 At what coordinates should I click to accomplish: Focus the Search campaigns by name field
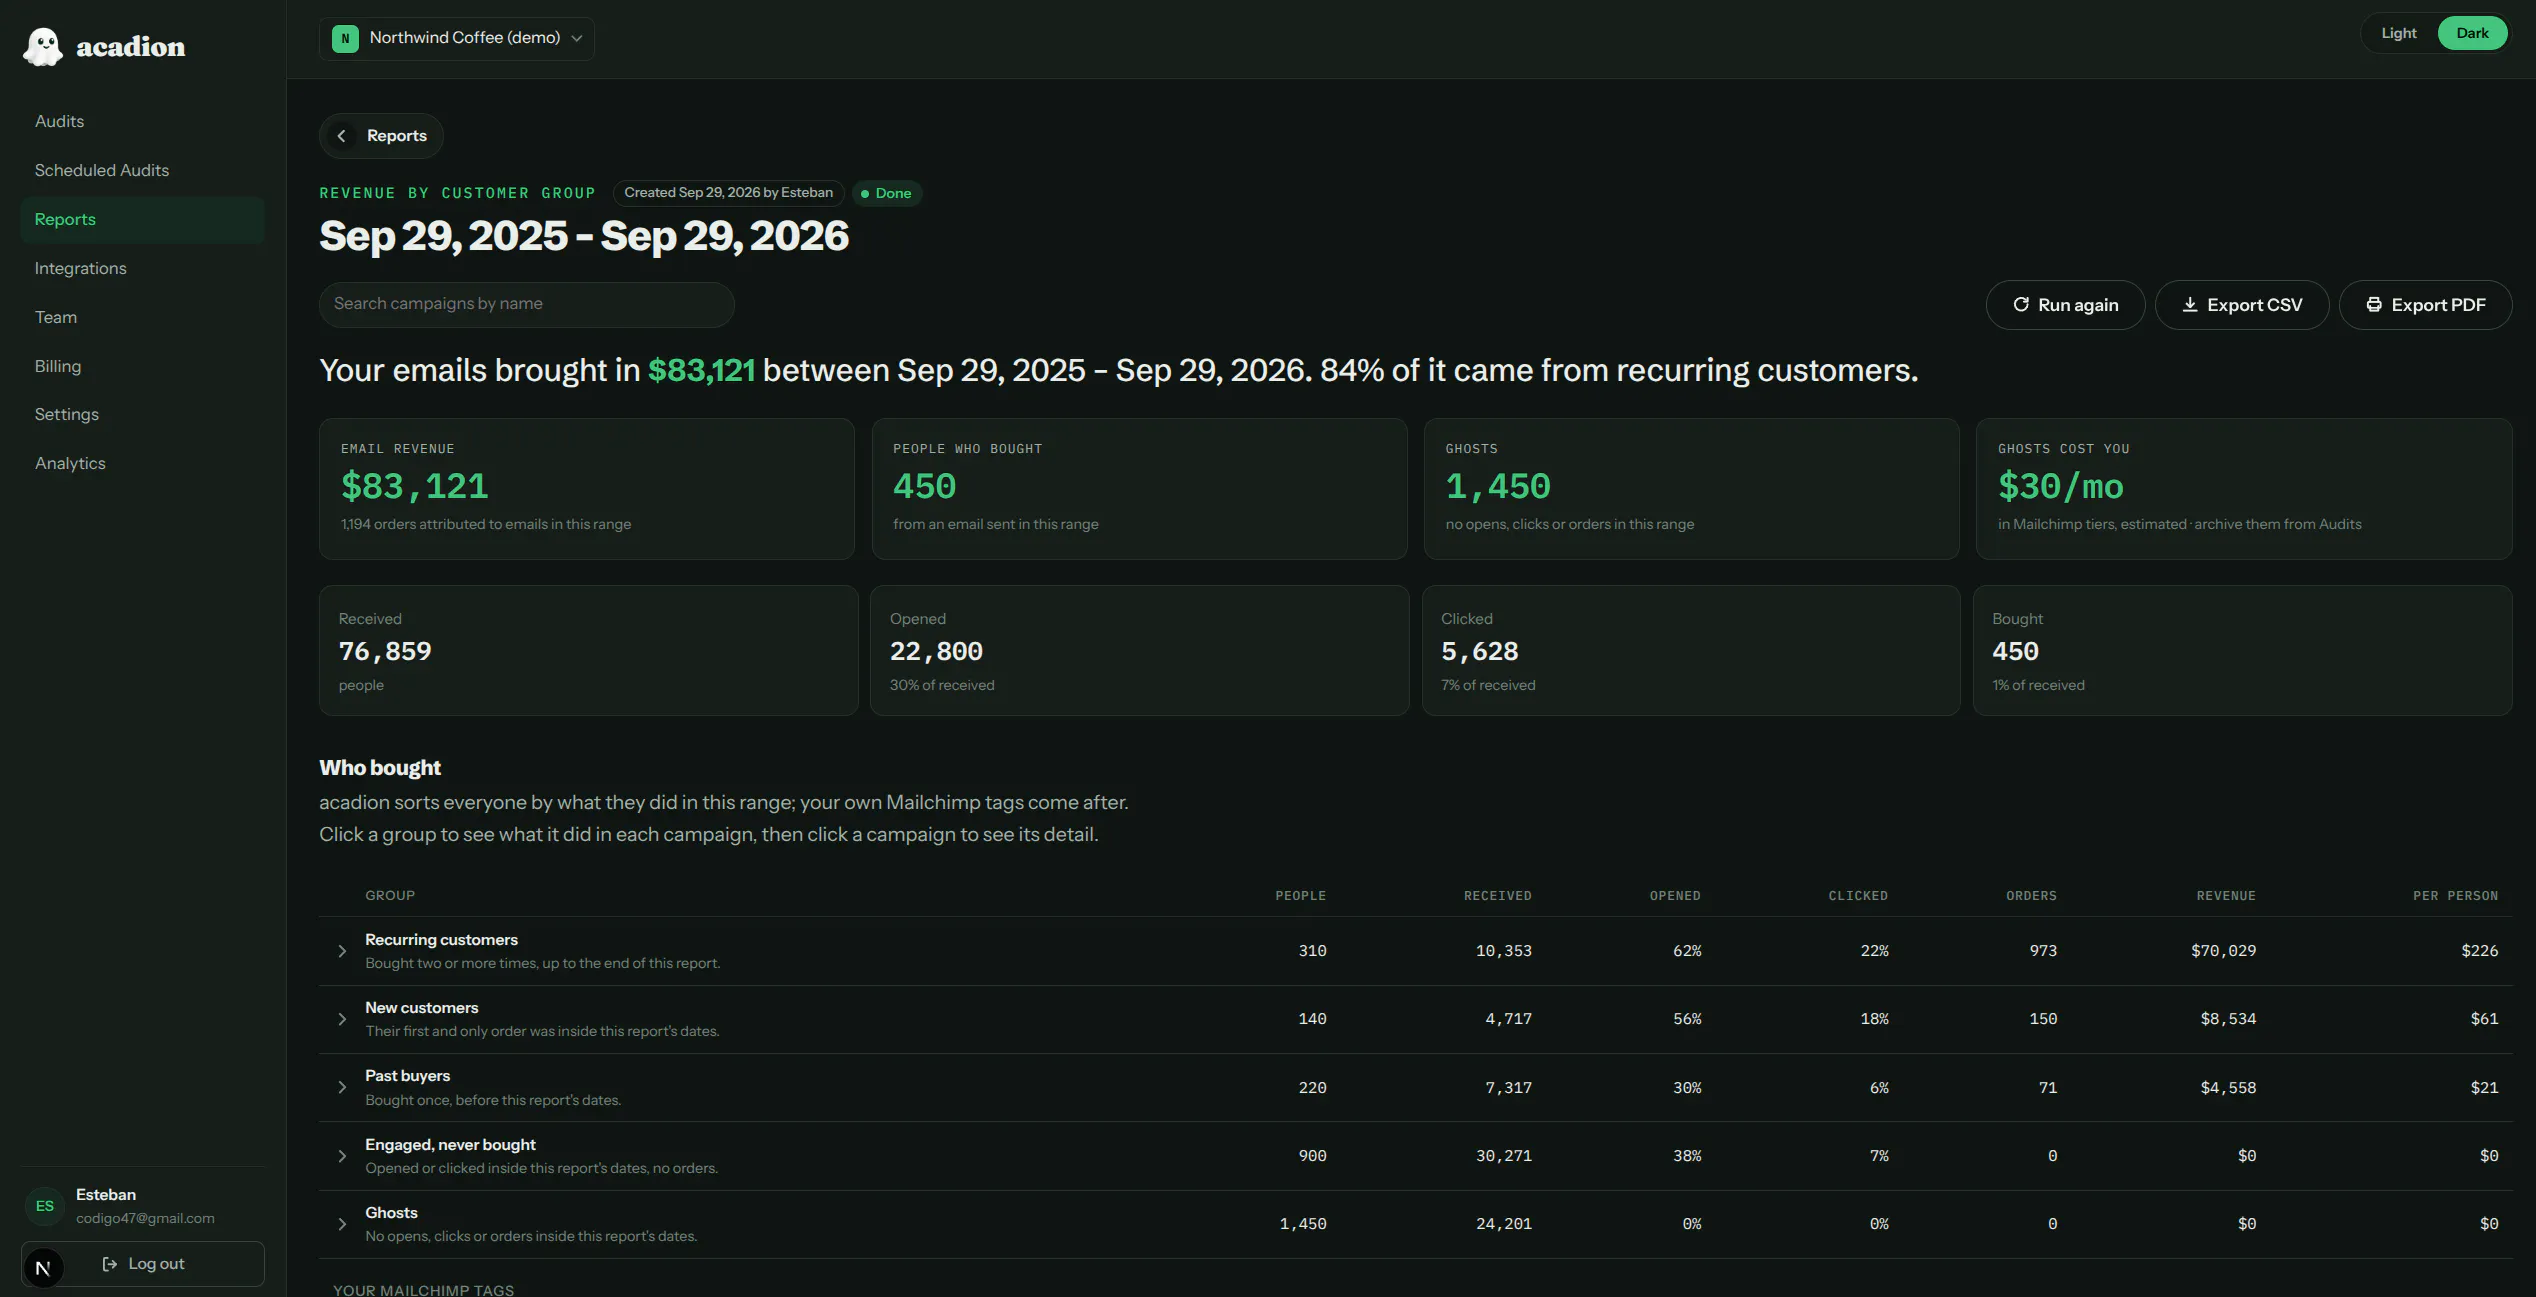(527, 304)
